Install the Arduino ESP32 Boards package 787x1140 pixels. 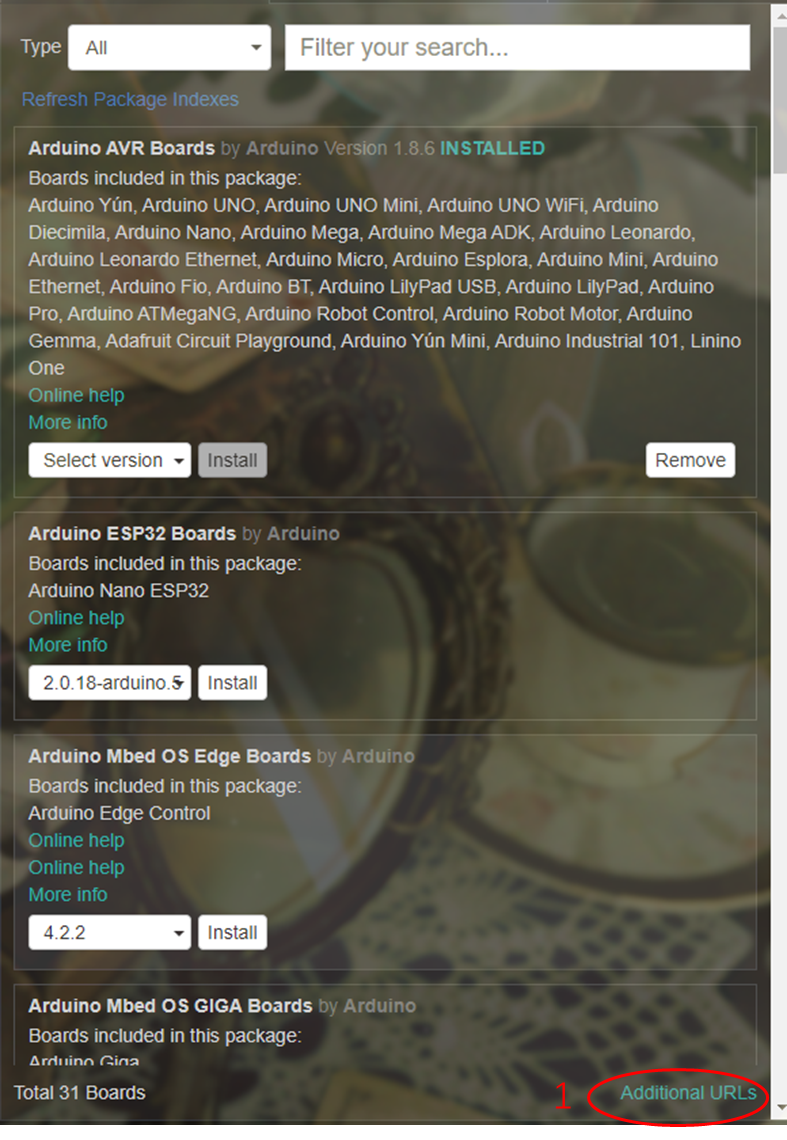[x=233, y=683]
